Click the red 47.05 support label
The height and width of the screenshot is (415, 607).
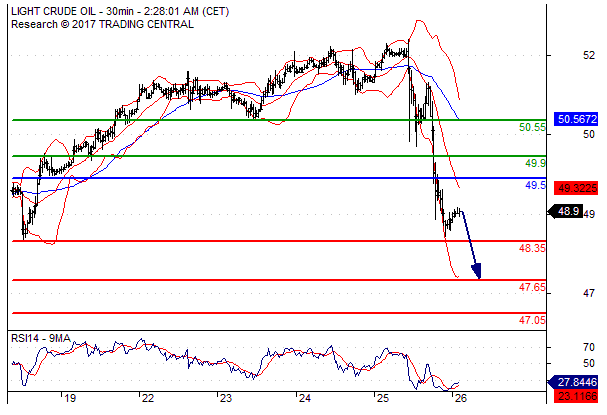point(532,320)
